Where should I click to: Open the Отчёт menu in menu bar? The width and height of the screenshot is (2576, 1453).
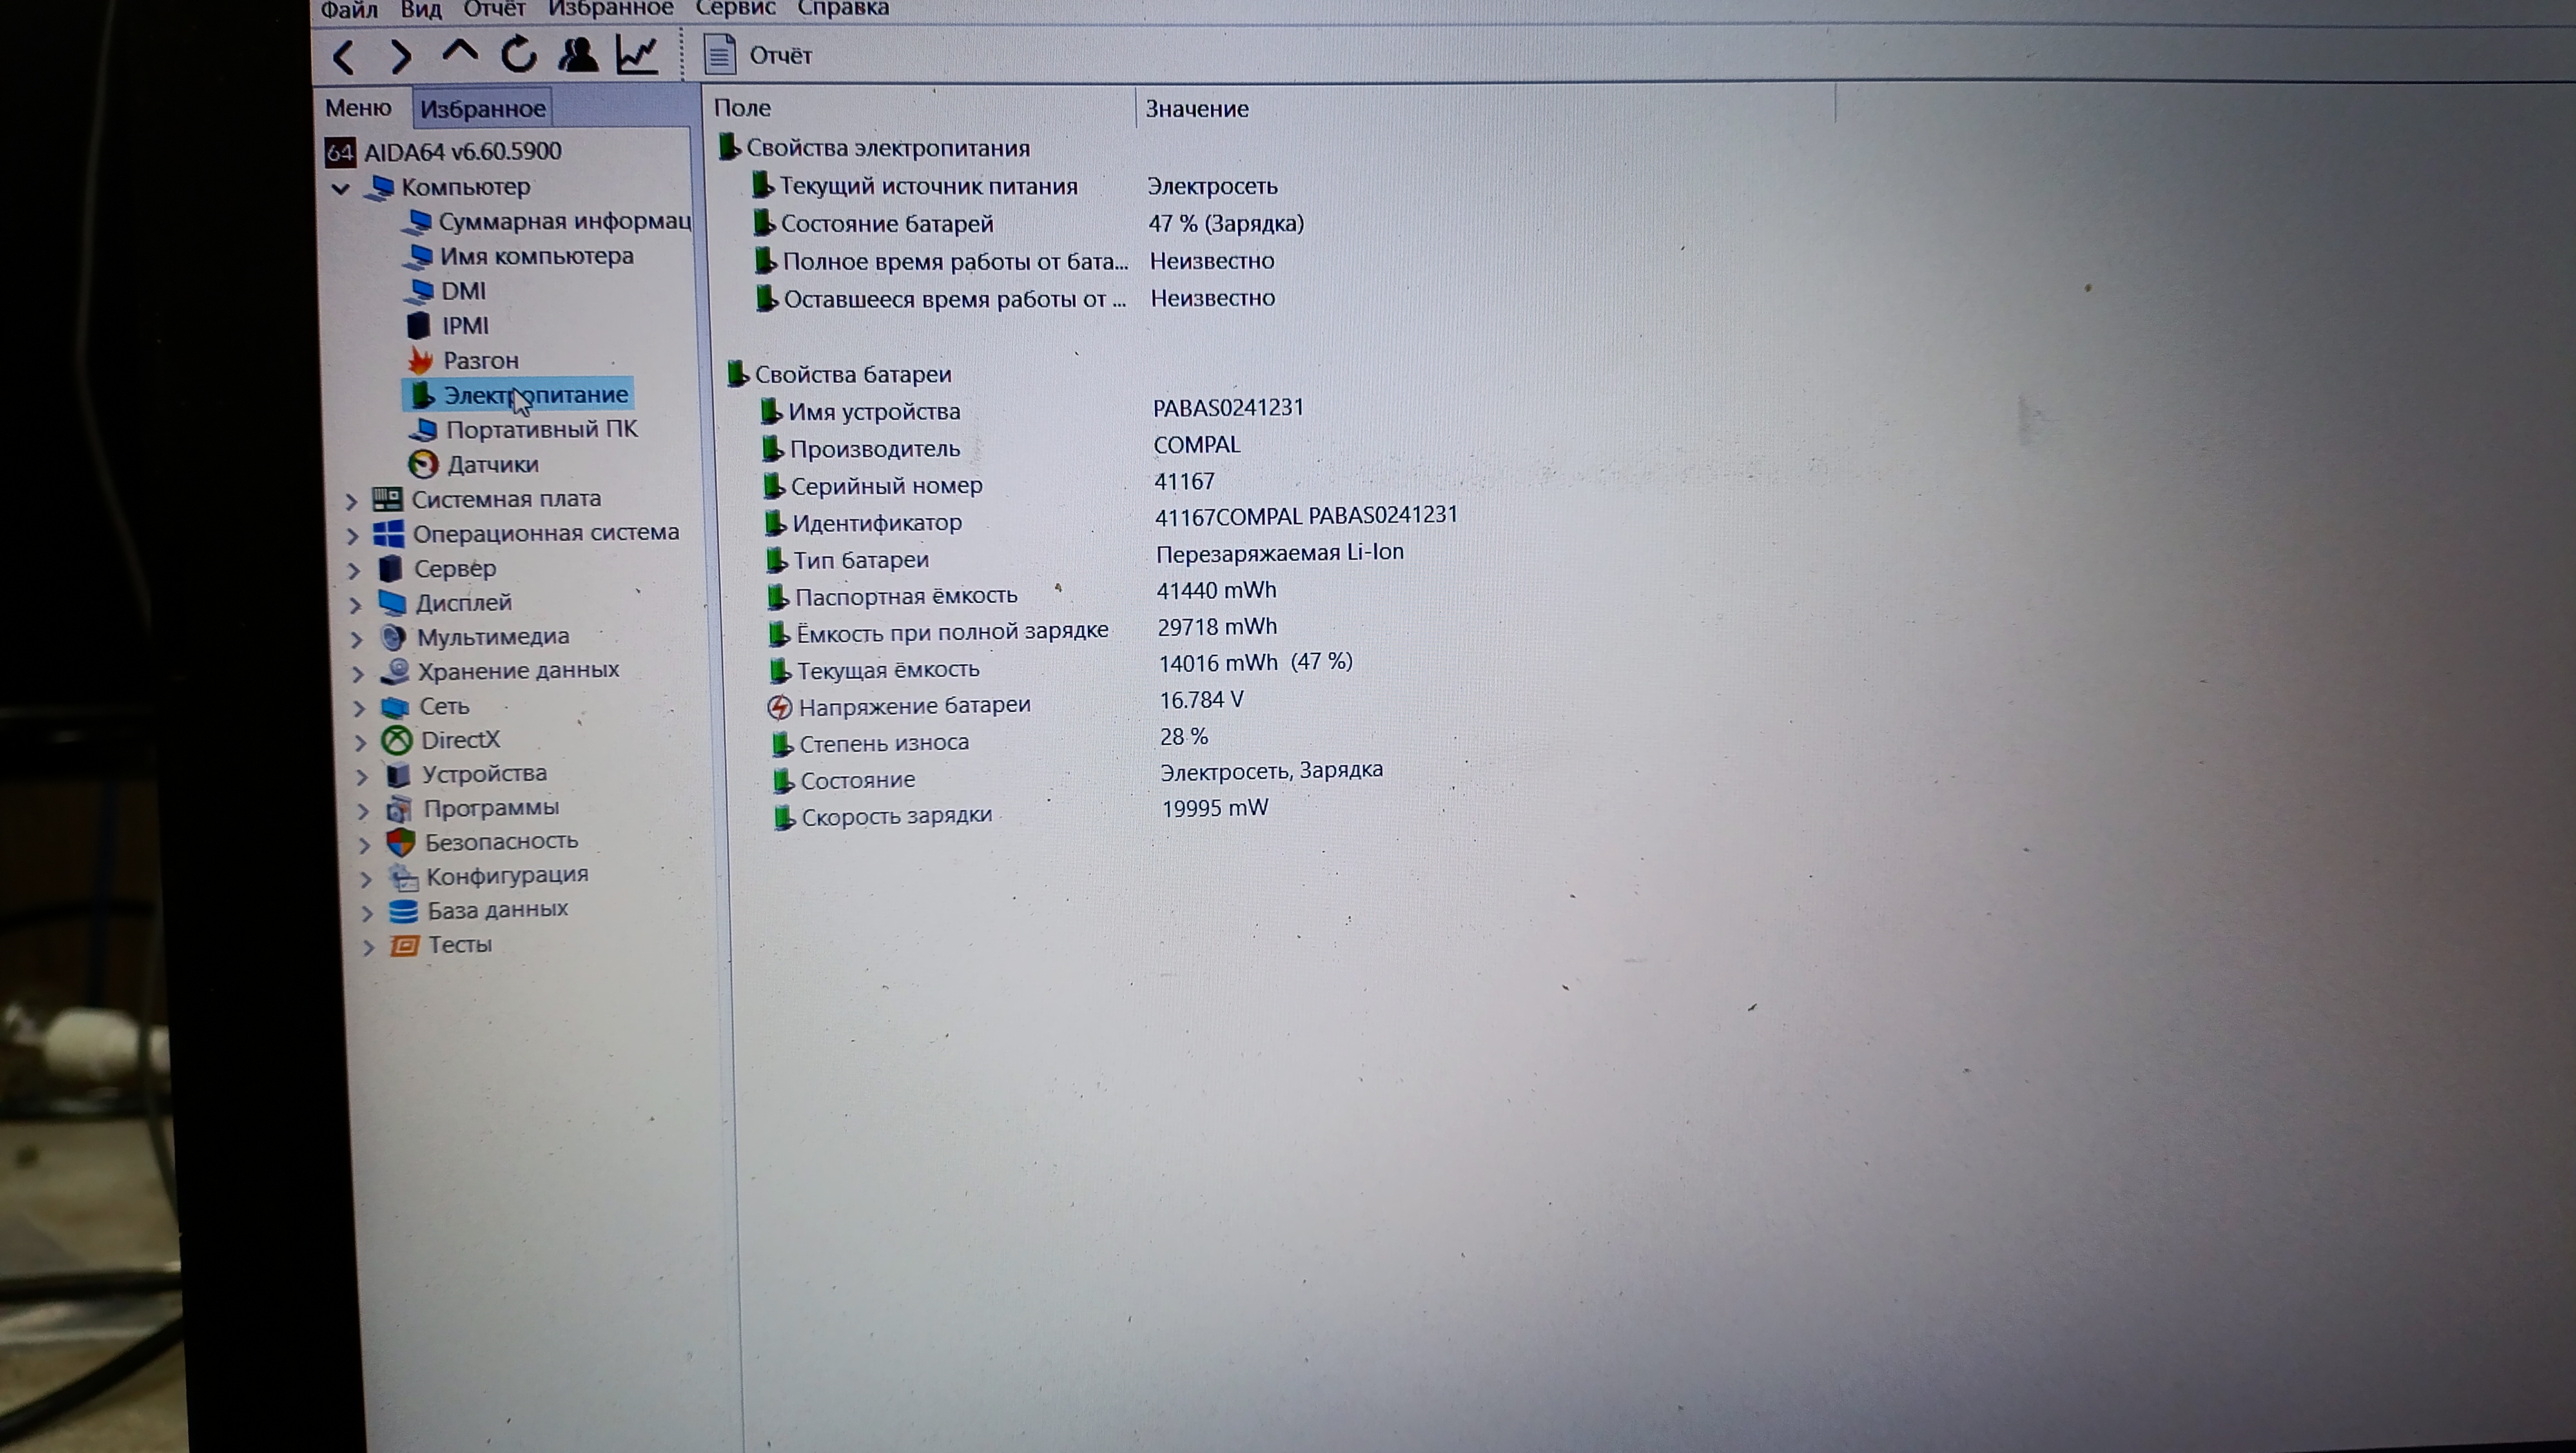494,9
